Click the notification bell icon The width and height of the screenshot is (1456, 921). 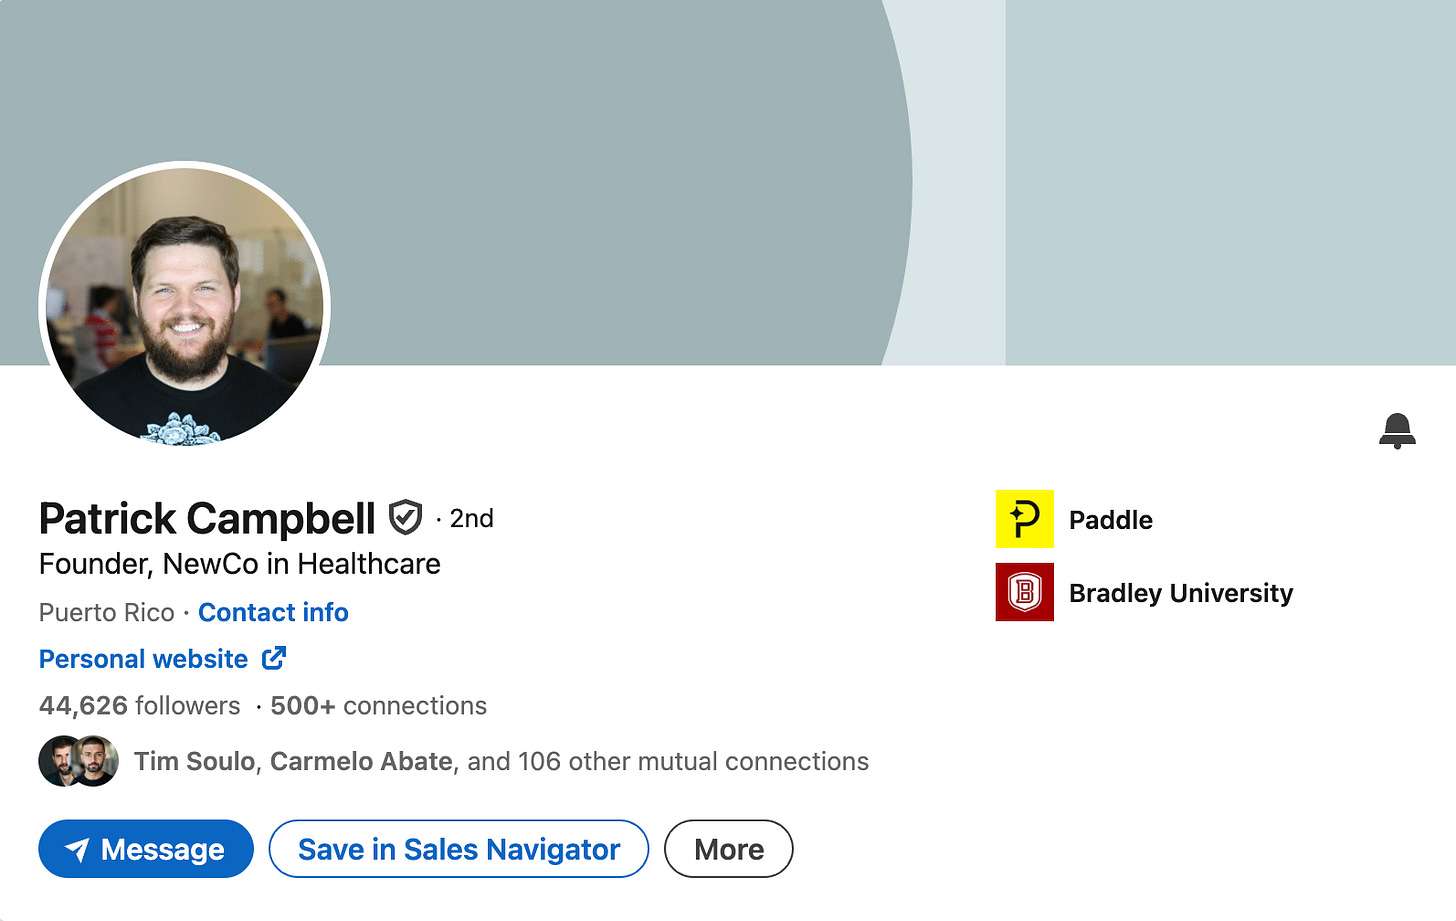click(x=1397, y=430)
